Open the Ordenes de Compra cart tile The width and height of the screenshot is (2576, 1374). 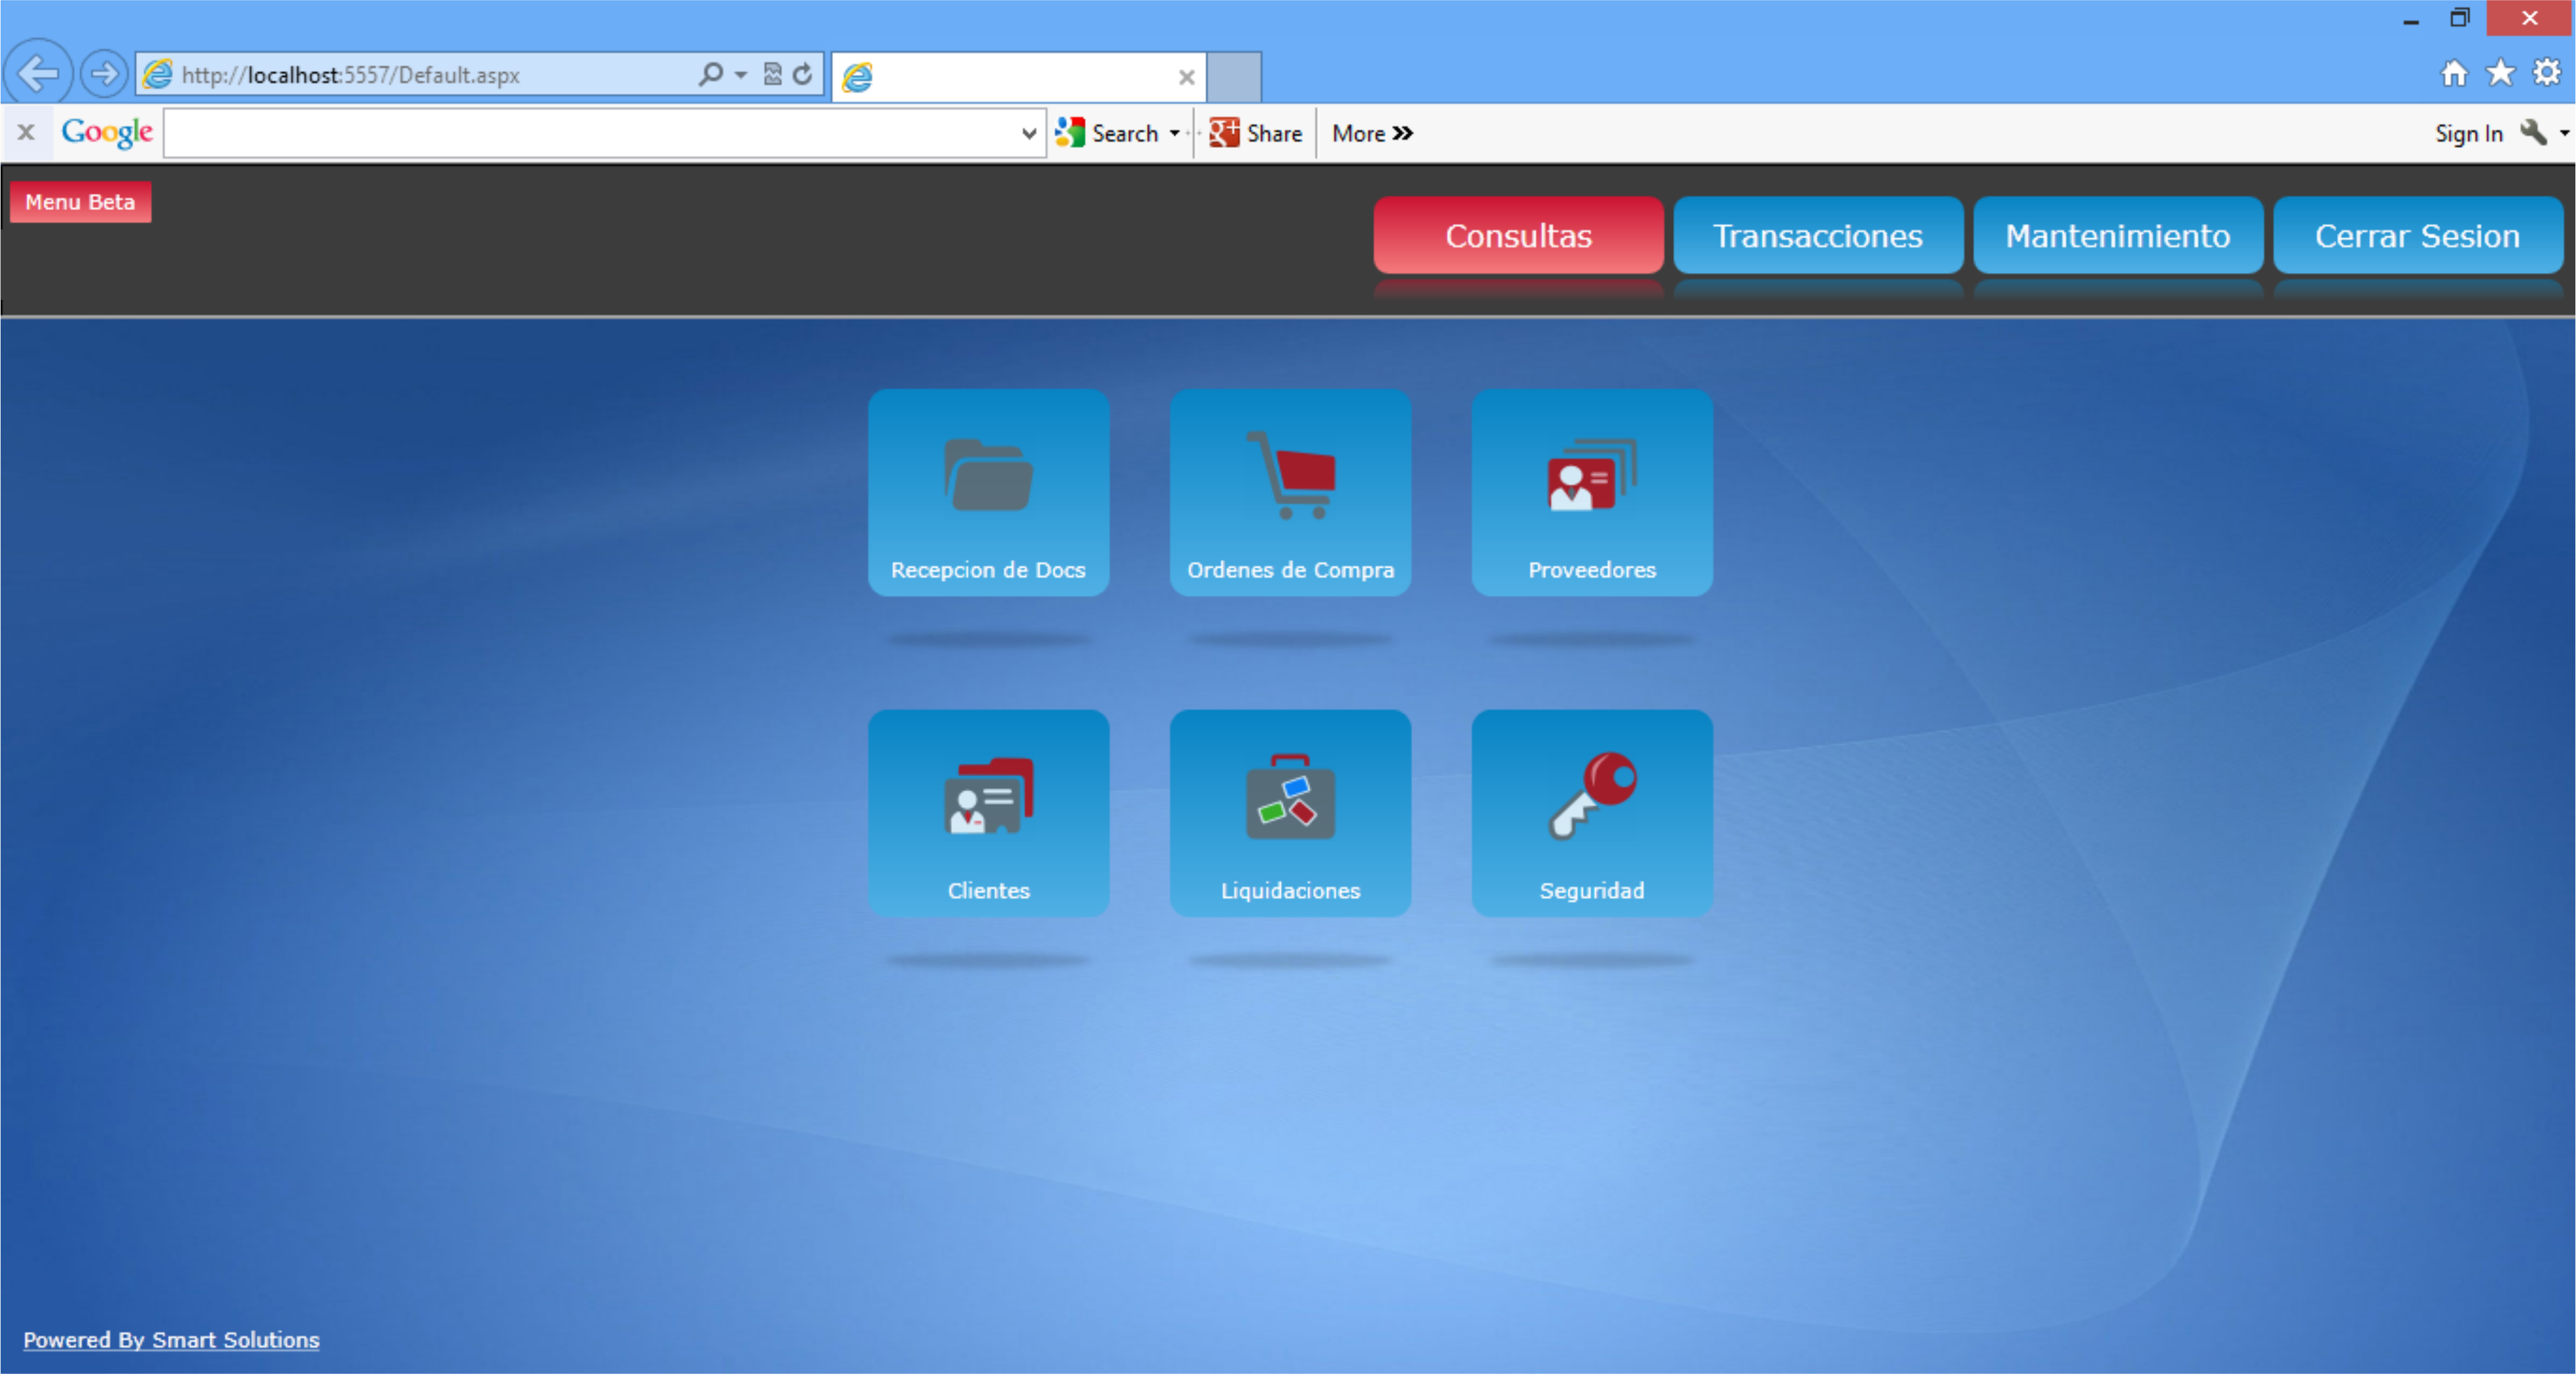1290,492
